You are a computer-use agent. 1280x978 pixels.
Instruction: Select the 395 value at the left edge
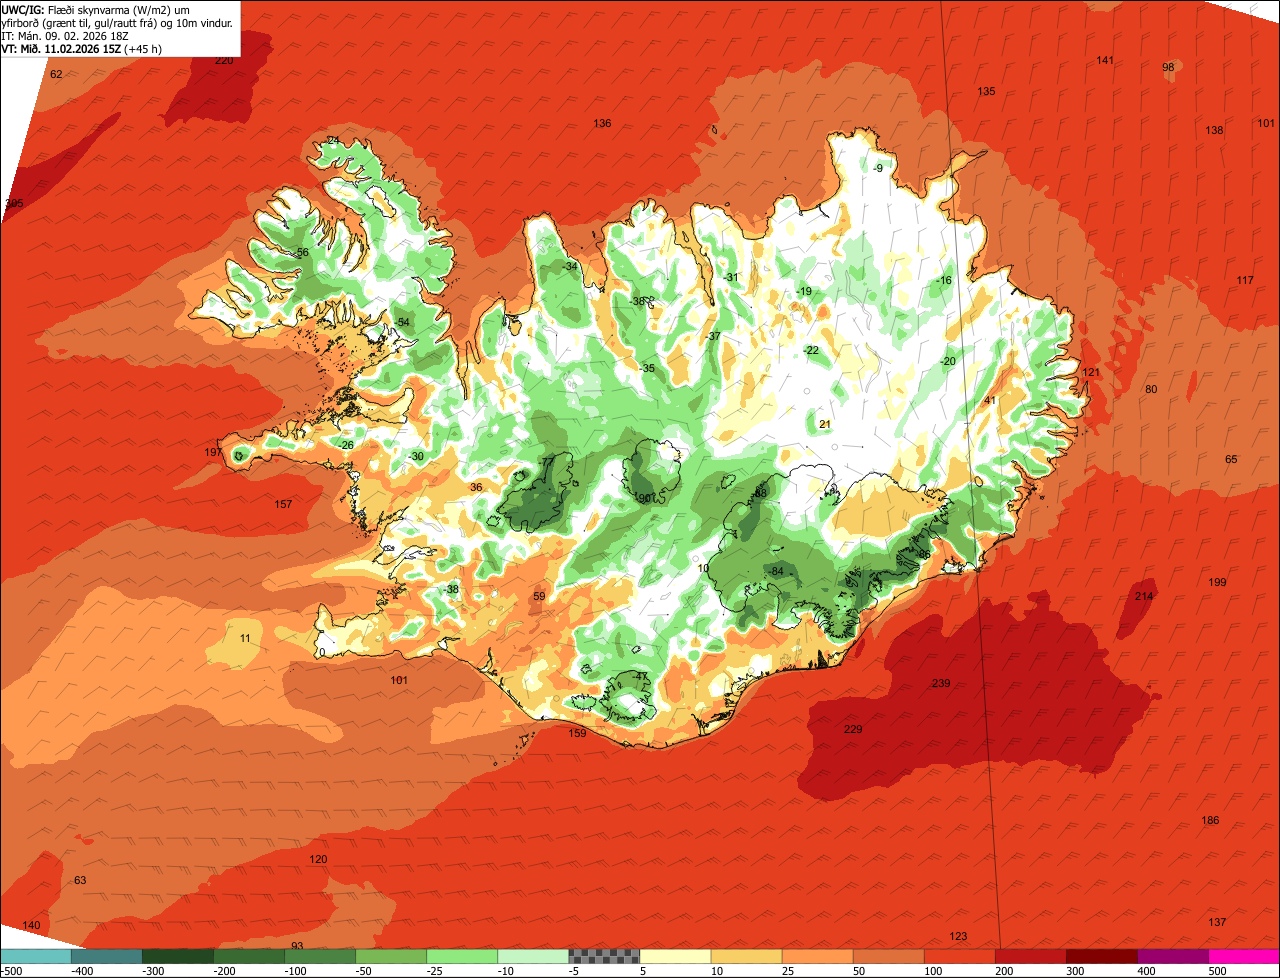[x=14, y=203]
